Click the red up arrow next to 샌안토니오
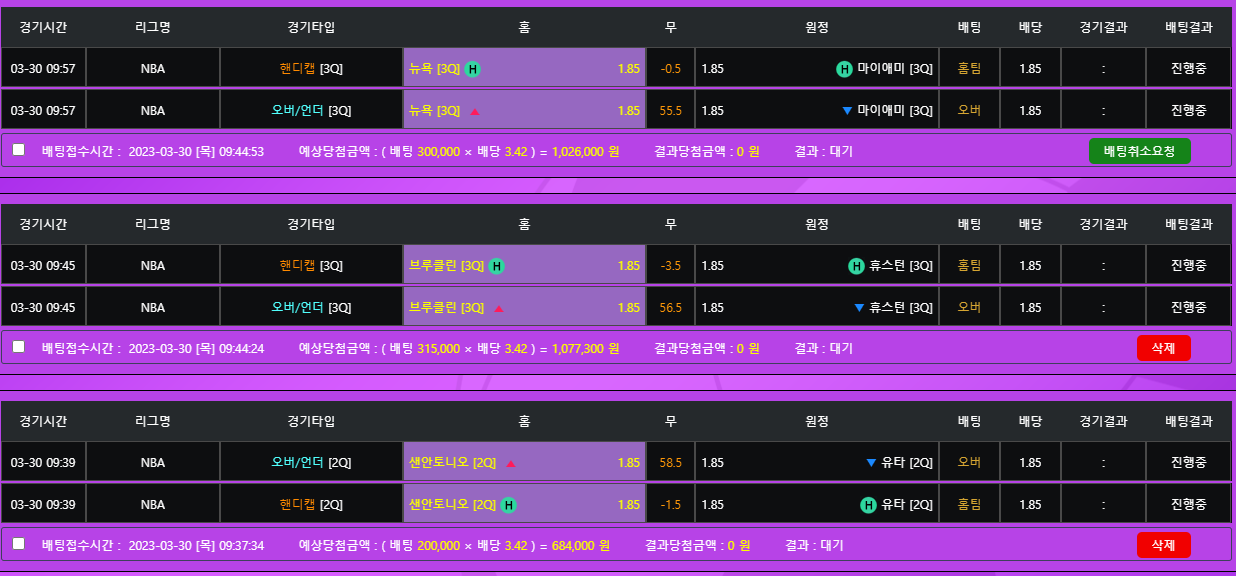The height and width of the screenshot is (576, 1236). point(511,463)
